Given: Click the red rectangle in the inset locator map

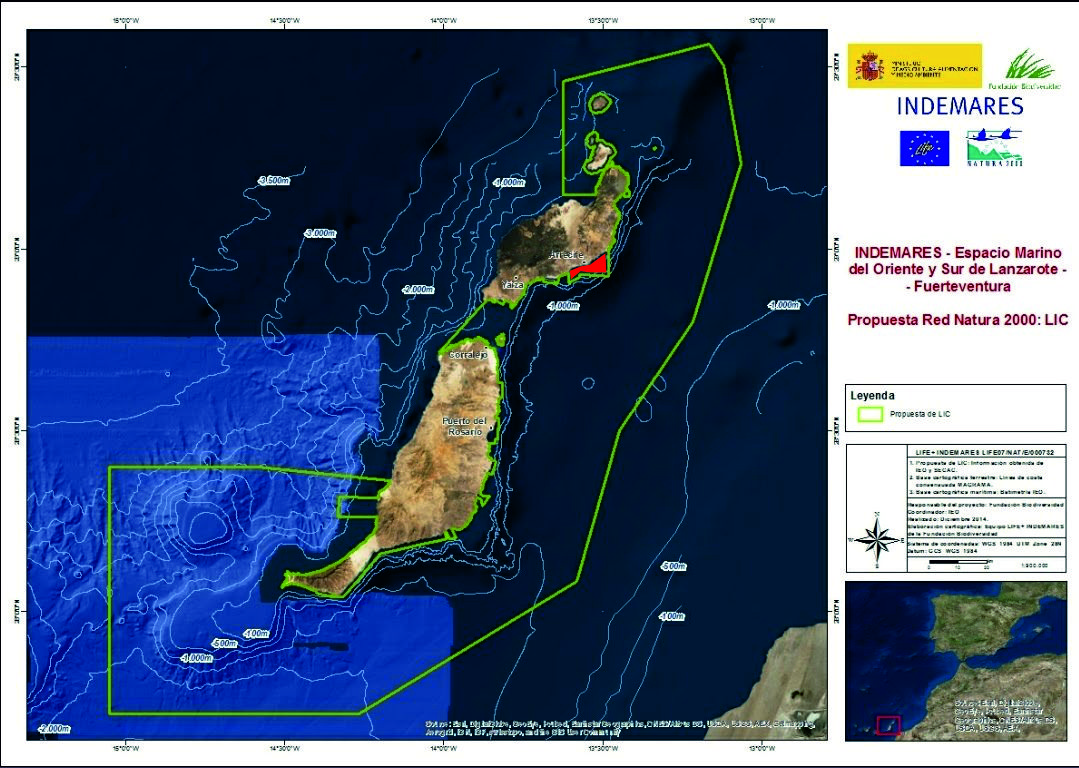Looking at the screenshot, I should point(888,725).
